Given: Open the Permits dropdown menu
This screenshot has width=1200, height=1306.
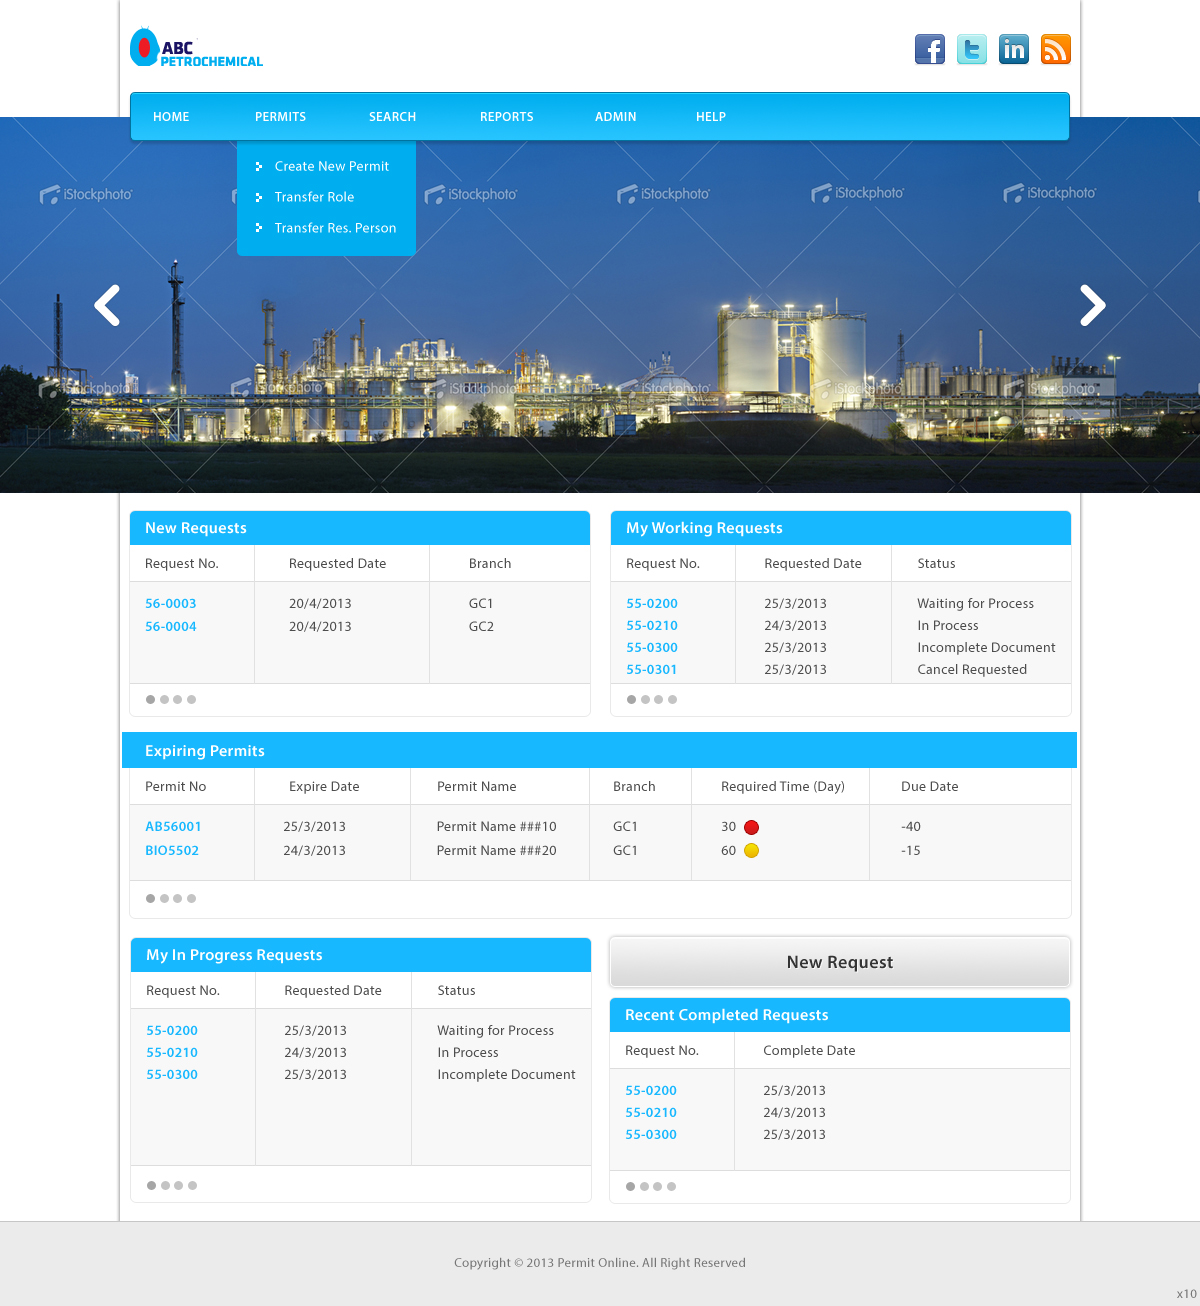Looking at the screenshot, I should 280,117.
